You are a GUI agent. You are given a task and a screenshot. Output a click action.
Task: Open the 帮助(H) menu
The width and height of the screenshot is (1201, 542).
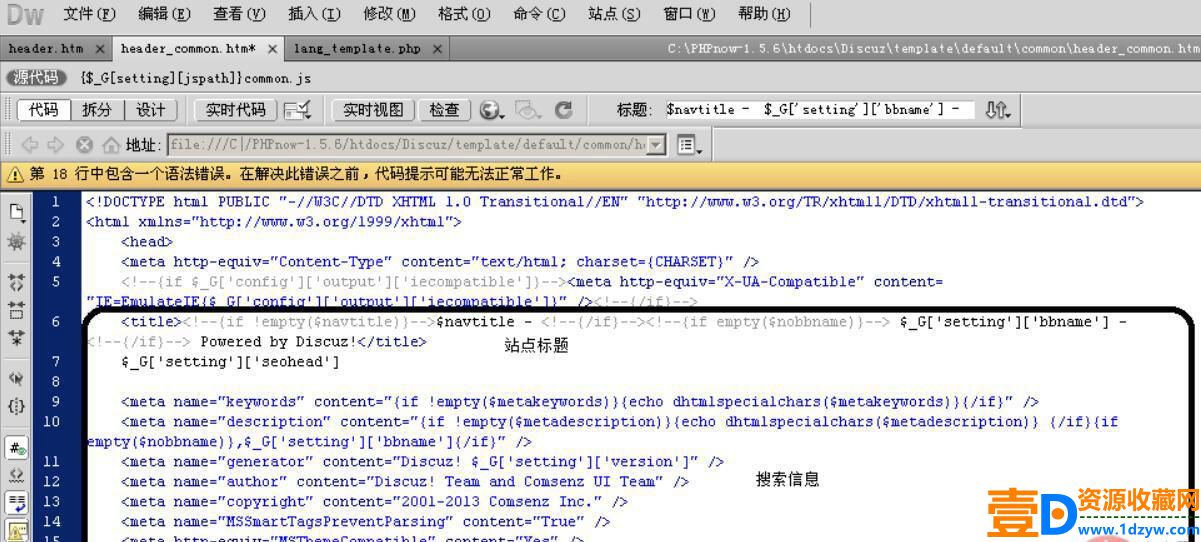(763, 14)
